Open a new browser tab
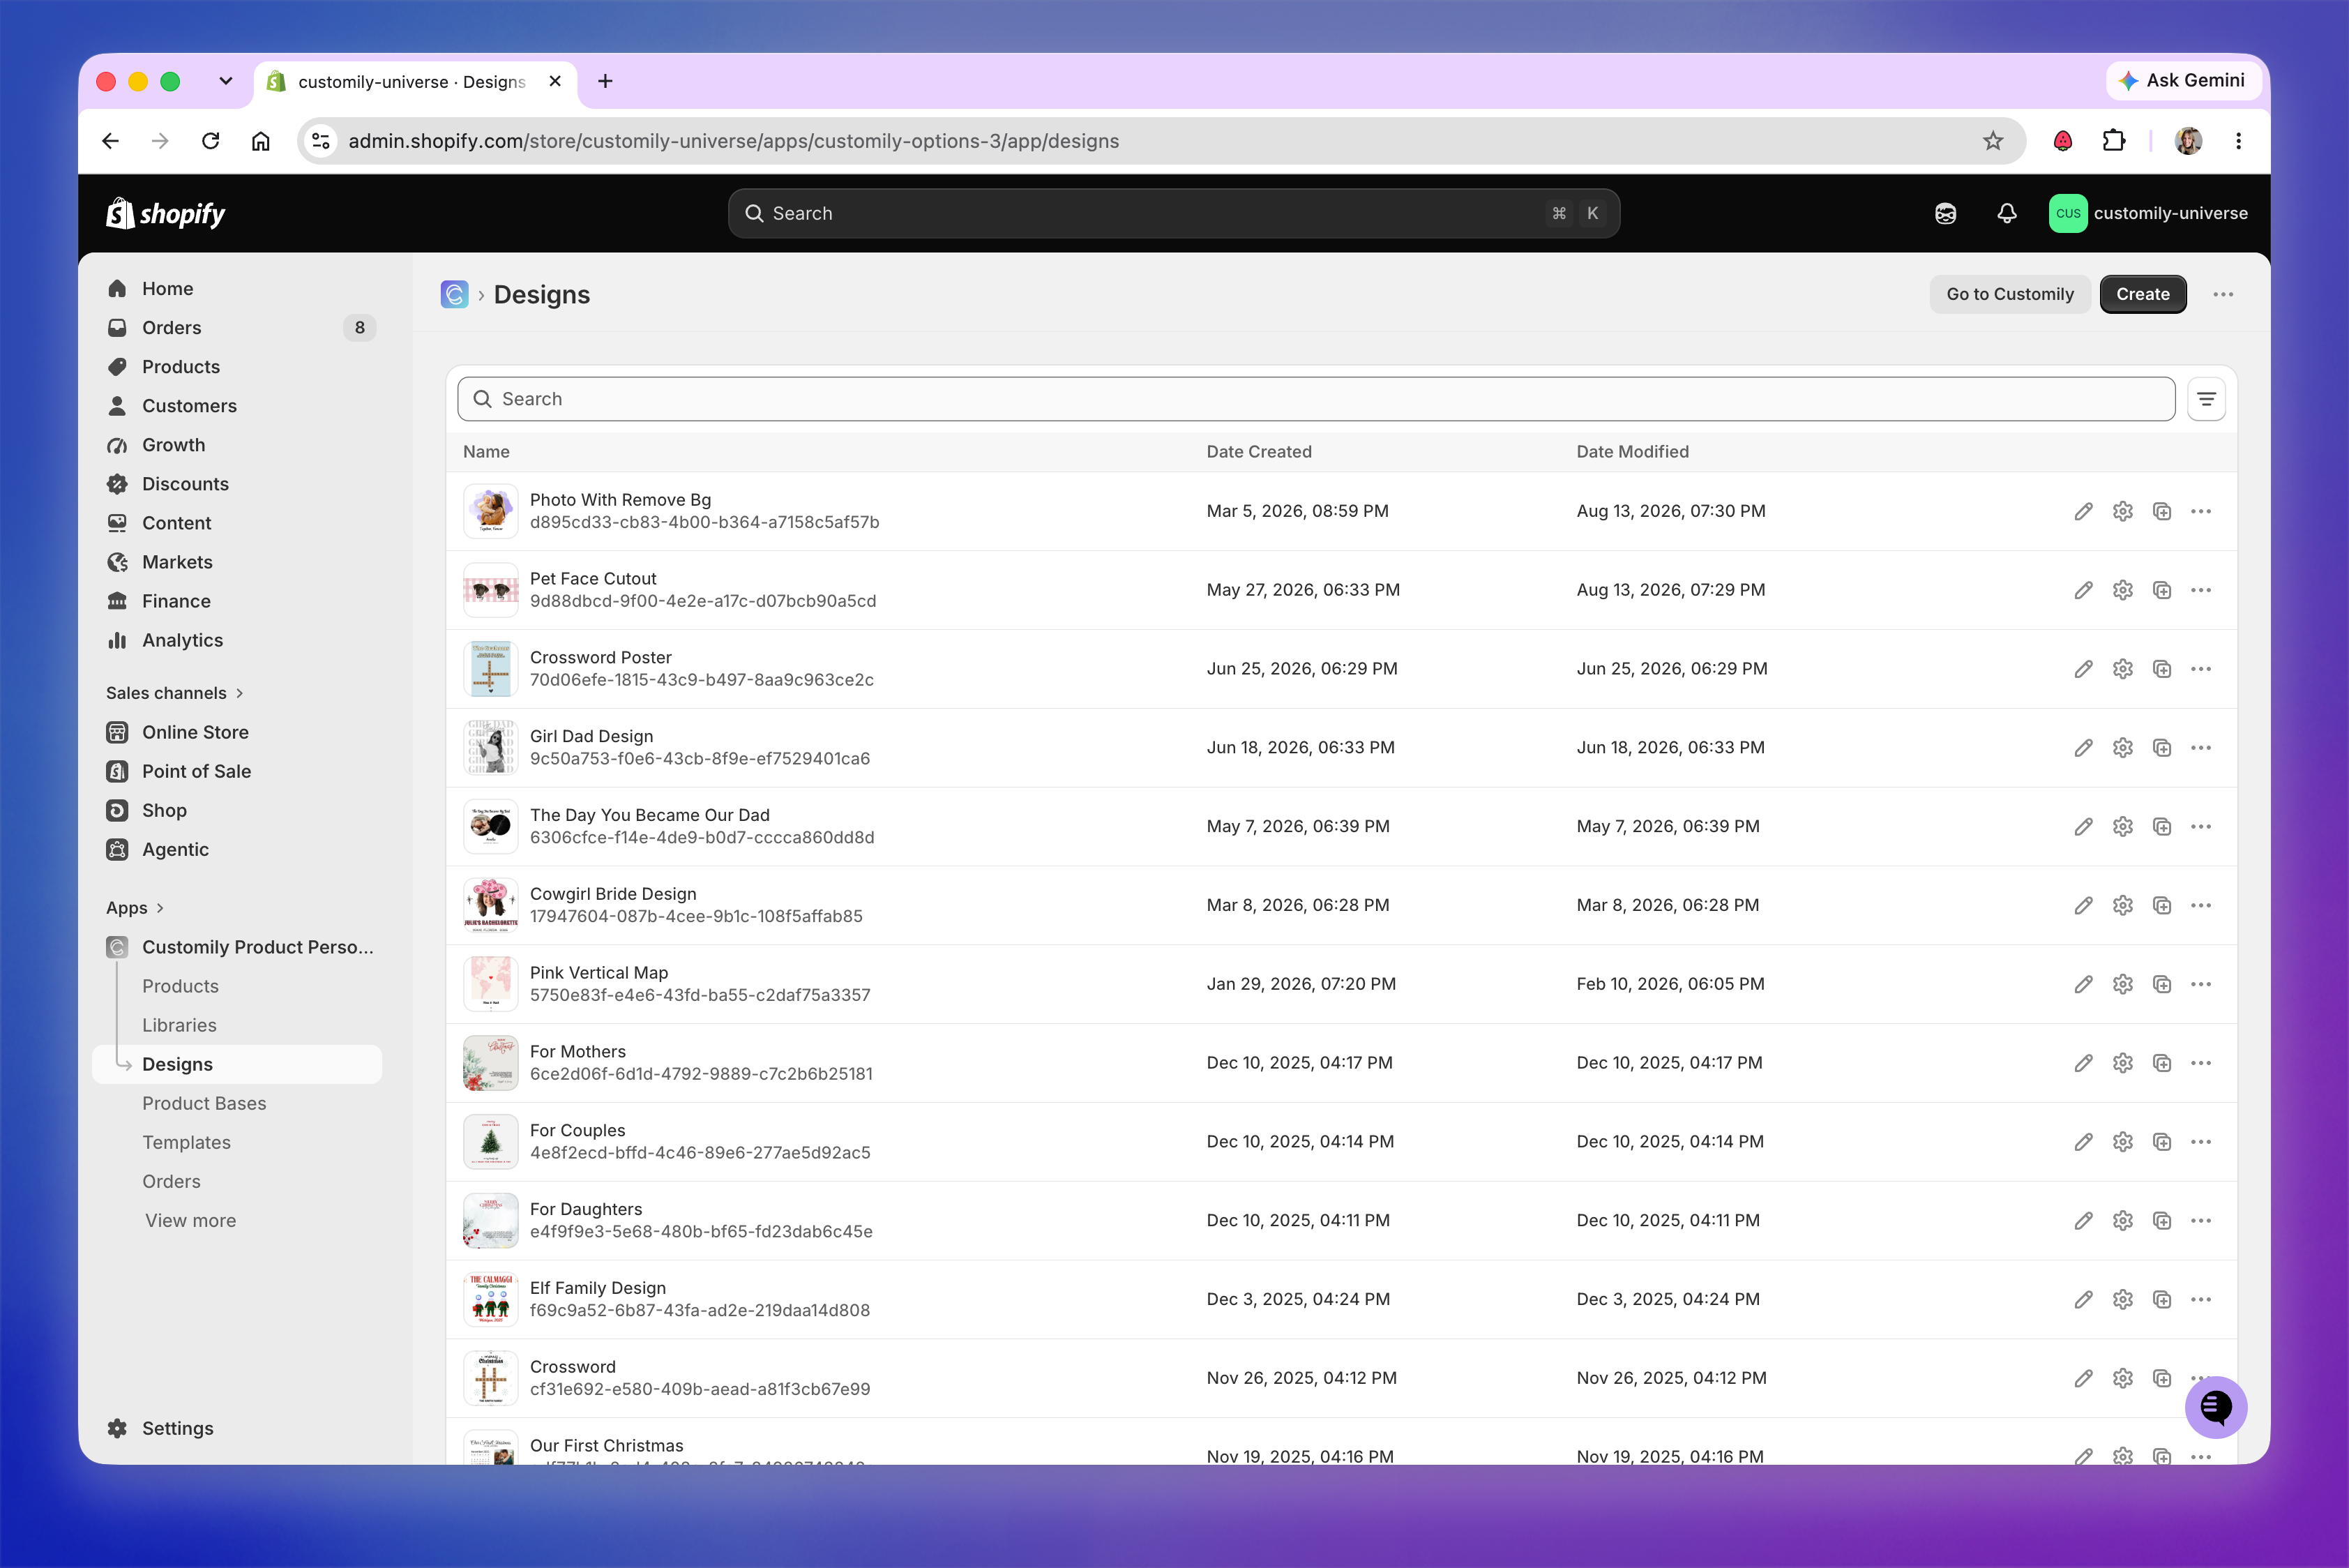Screen dimensions: 2349x1568 pos(605,81)
